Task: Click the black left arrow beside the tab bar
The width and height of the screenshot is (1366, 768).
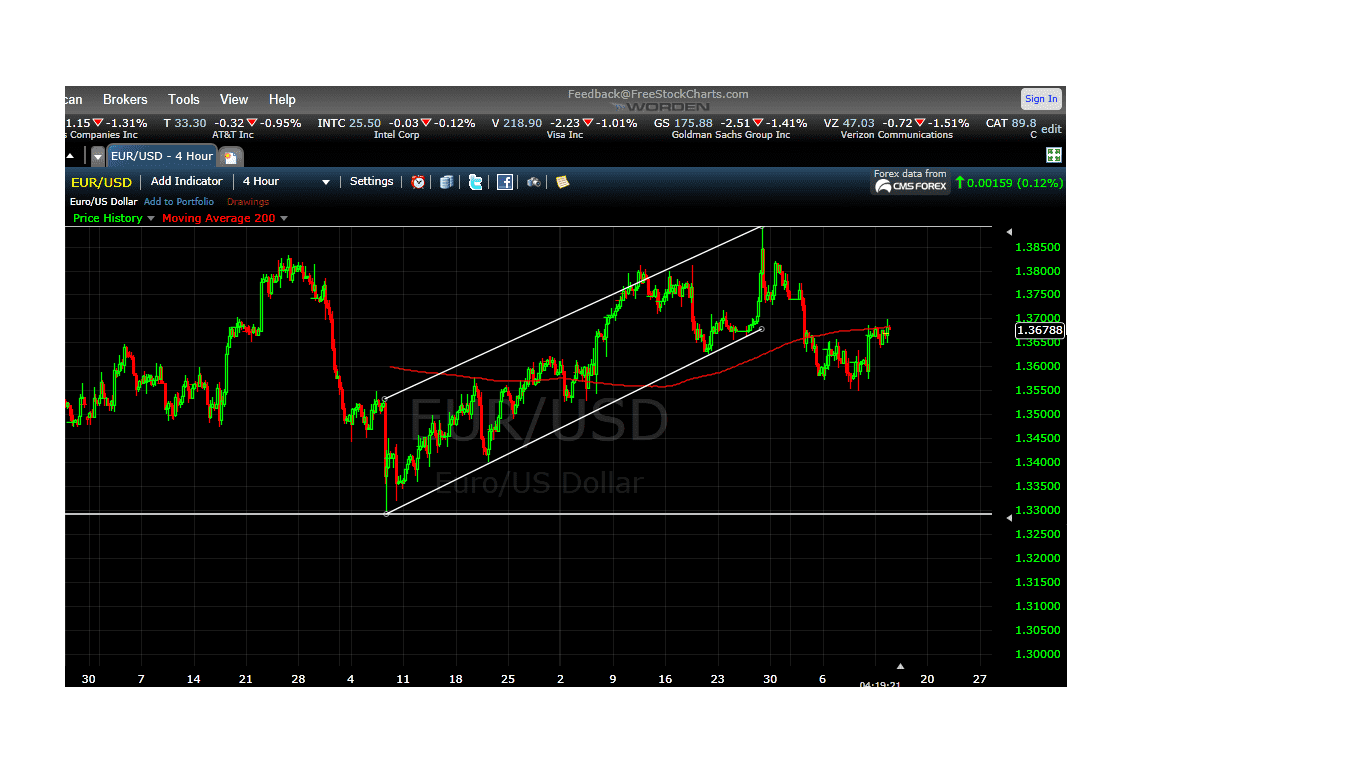Action: click(x=70, y=156)
